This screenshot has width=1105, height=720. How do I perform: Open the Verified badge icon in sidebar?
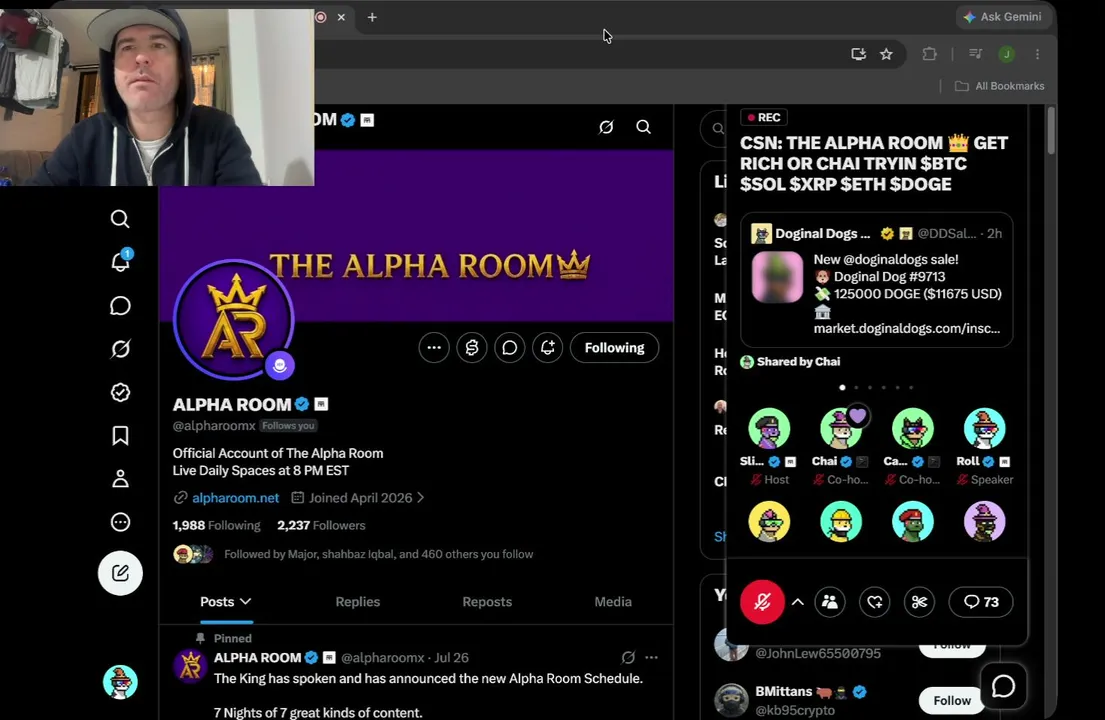pyautogui.click(x=120, y=392)
